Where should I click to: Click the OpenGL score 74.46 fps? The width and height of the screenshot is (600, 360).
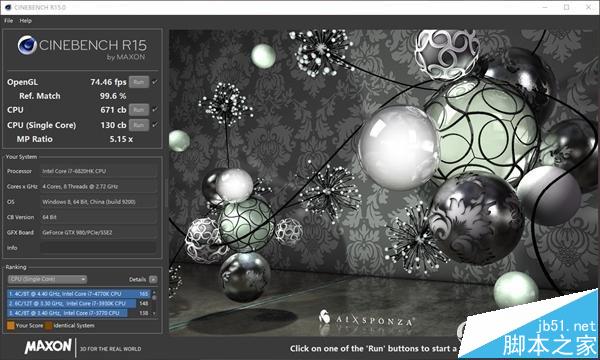click(x=108, y=82)
